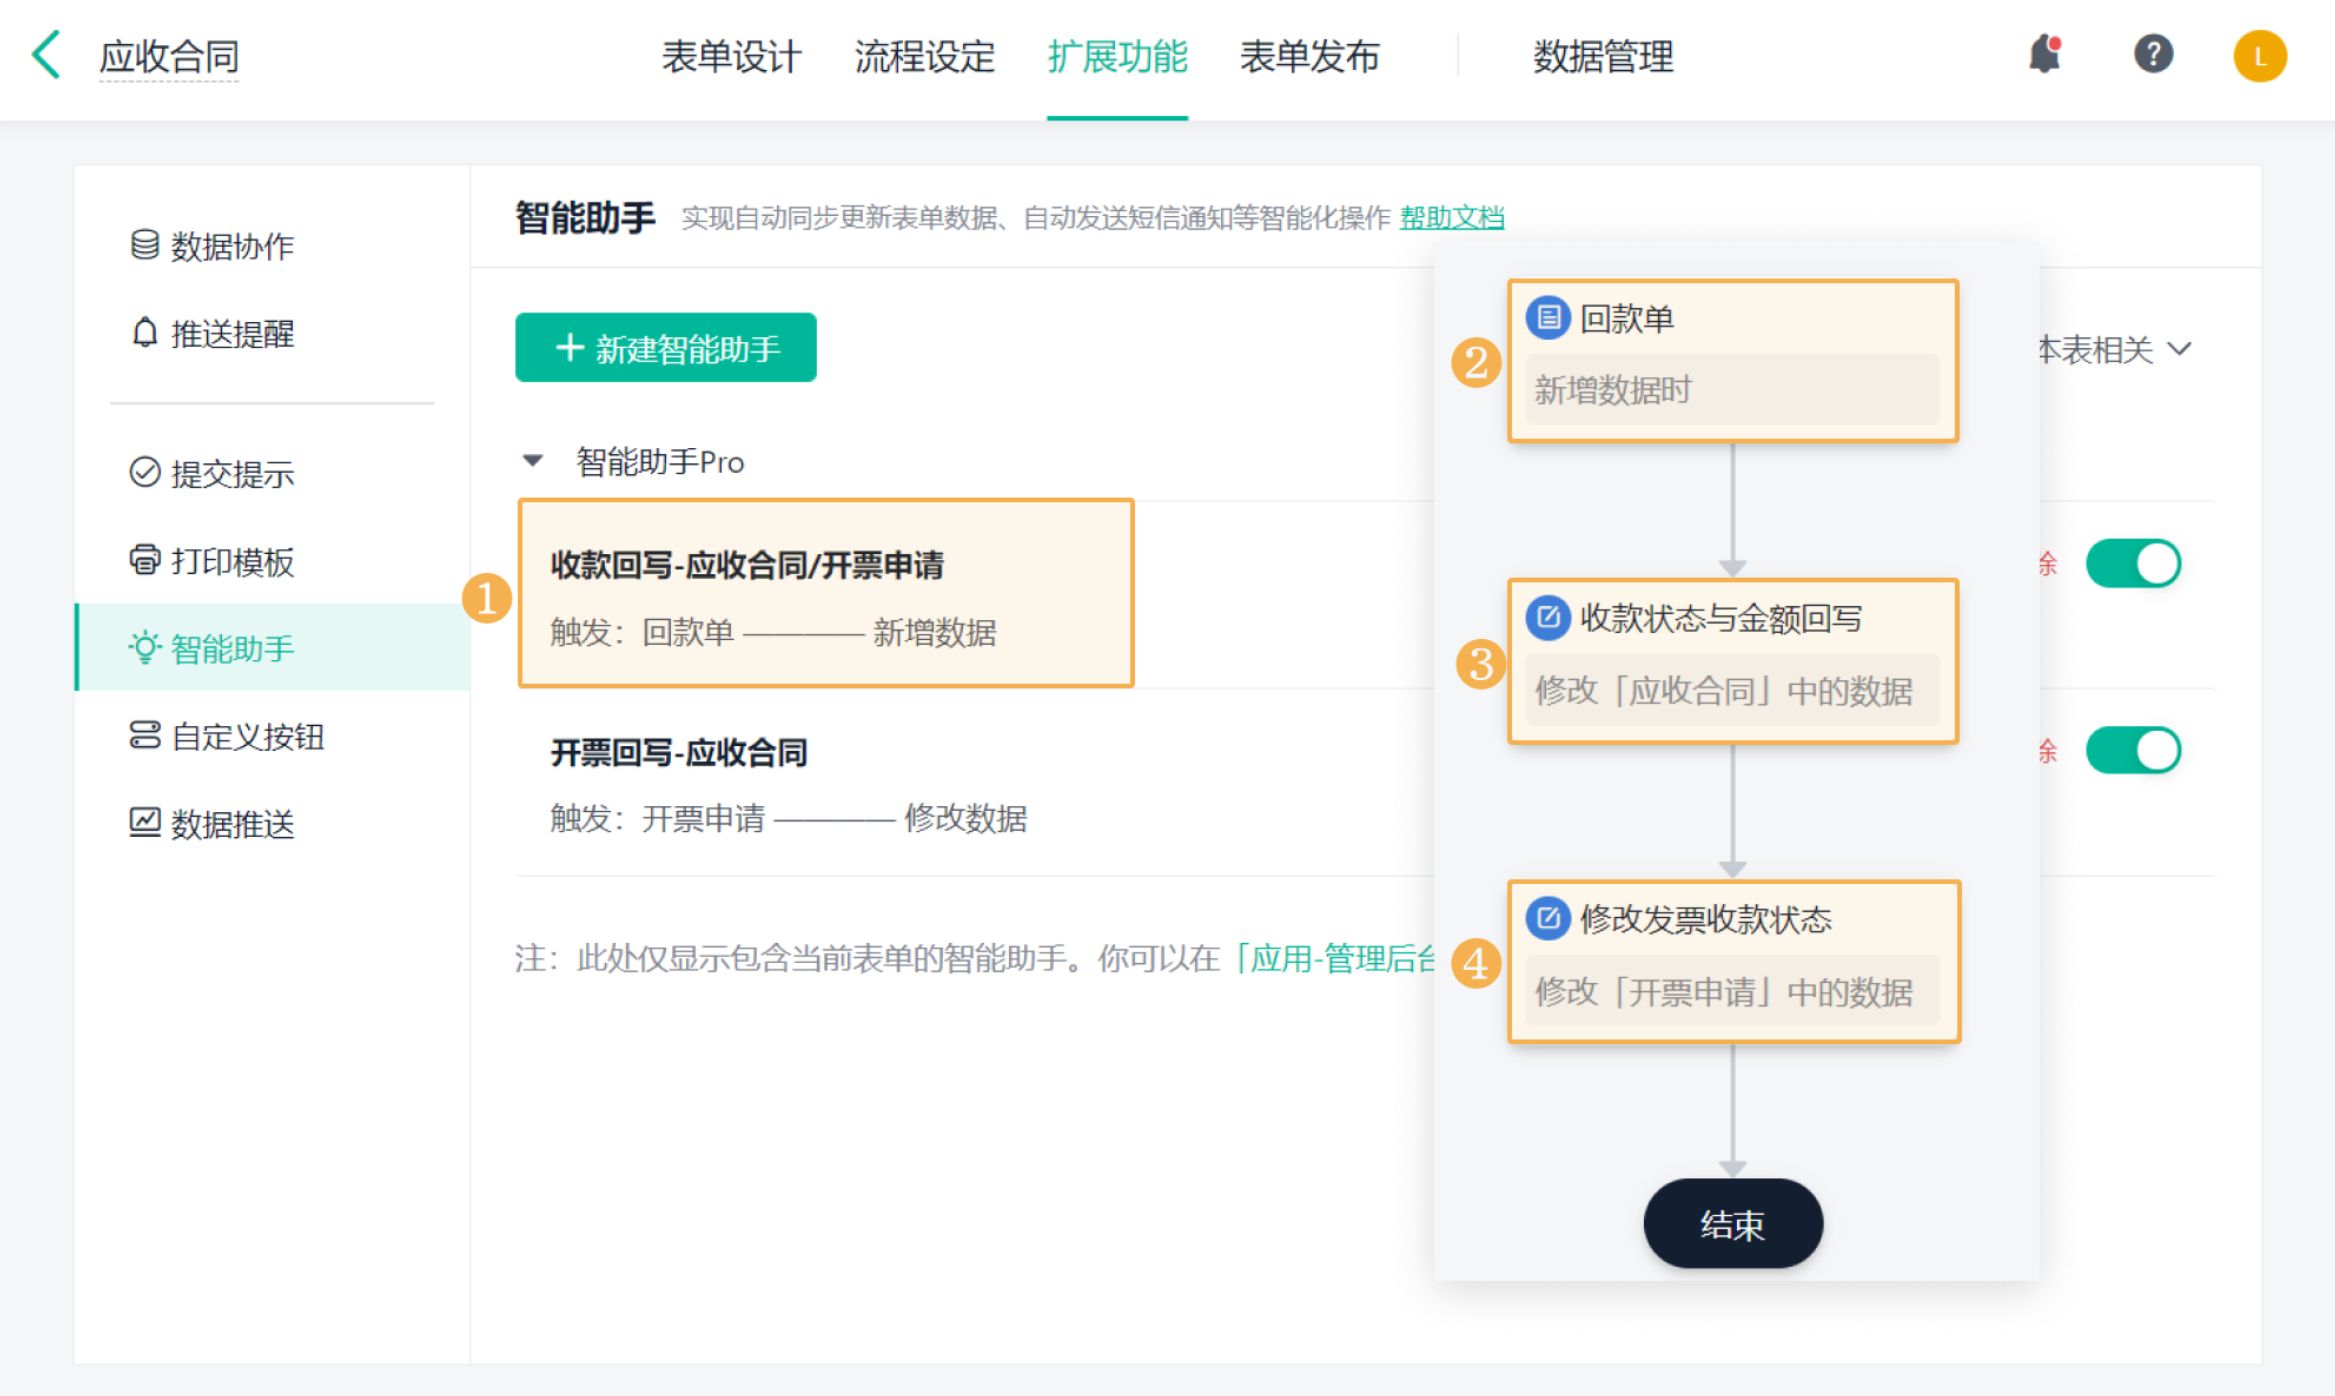Screen dimensions: 2335x1396
Task: Select 自定义按钮 in sidebar
Action: coord(226,737)
